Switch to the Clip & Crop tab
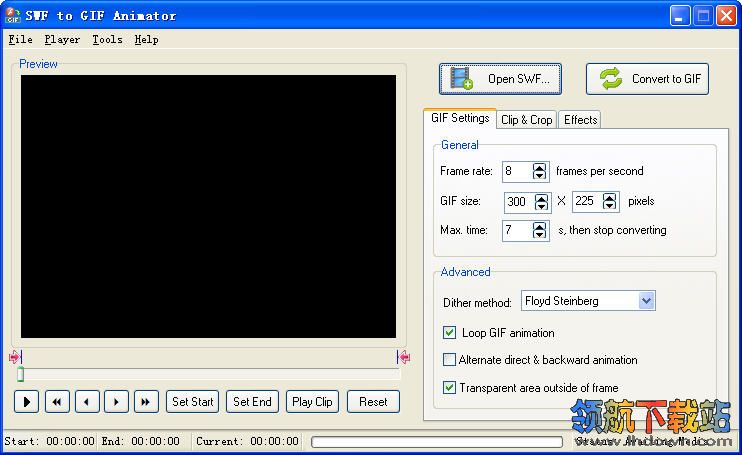Viewport: 742px width, 455px height. point(527,120)
